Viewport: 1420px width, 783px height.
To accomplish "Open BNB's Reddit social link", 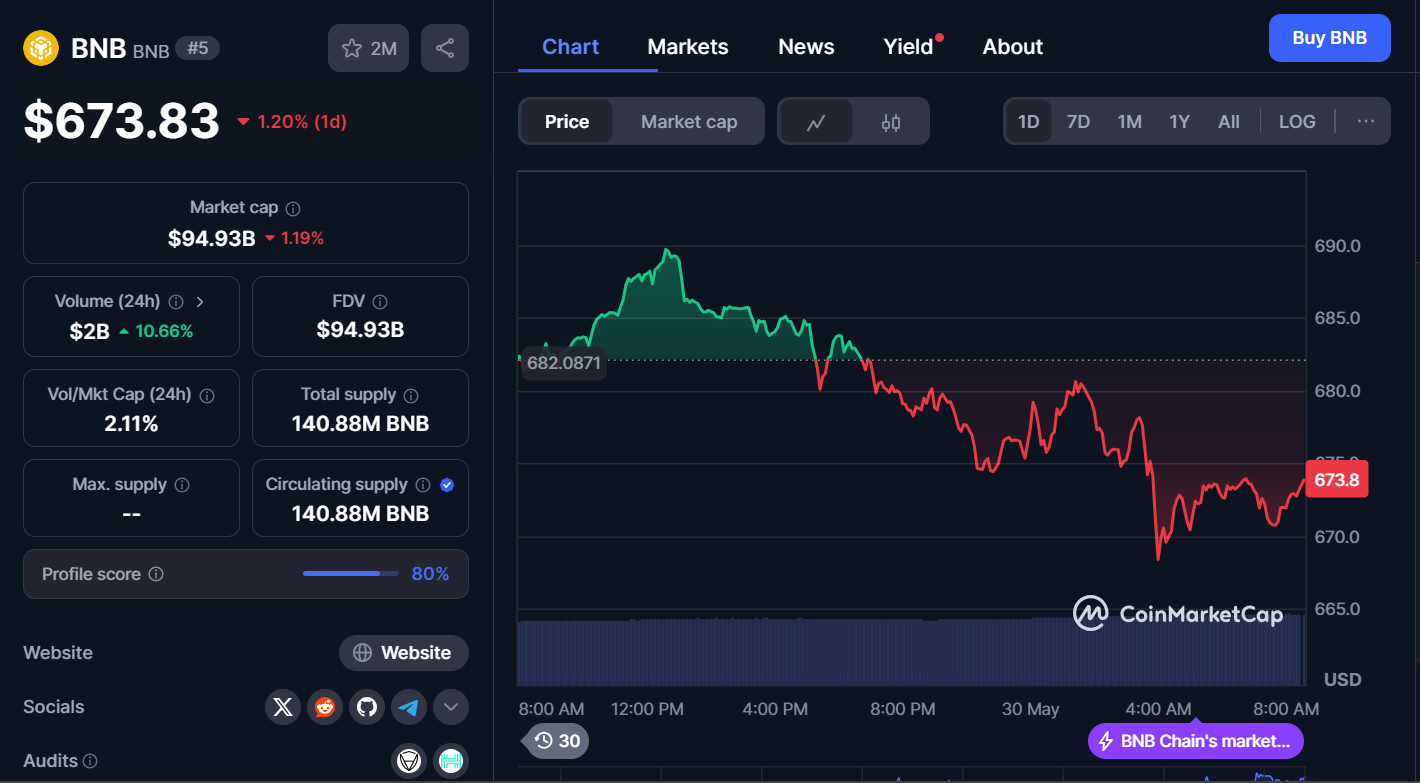I will pos(325,707).
